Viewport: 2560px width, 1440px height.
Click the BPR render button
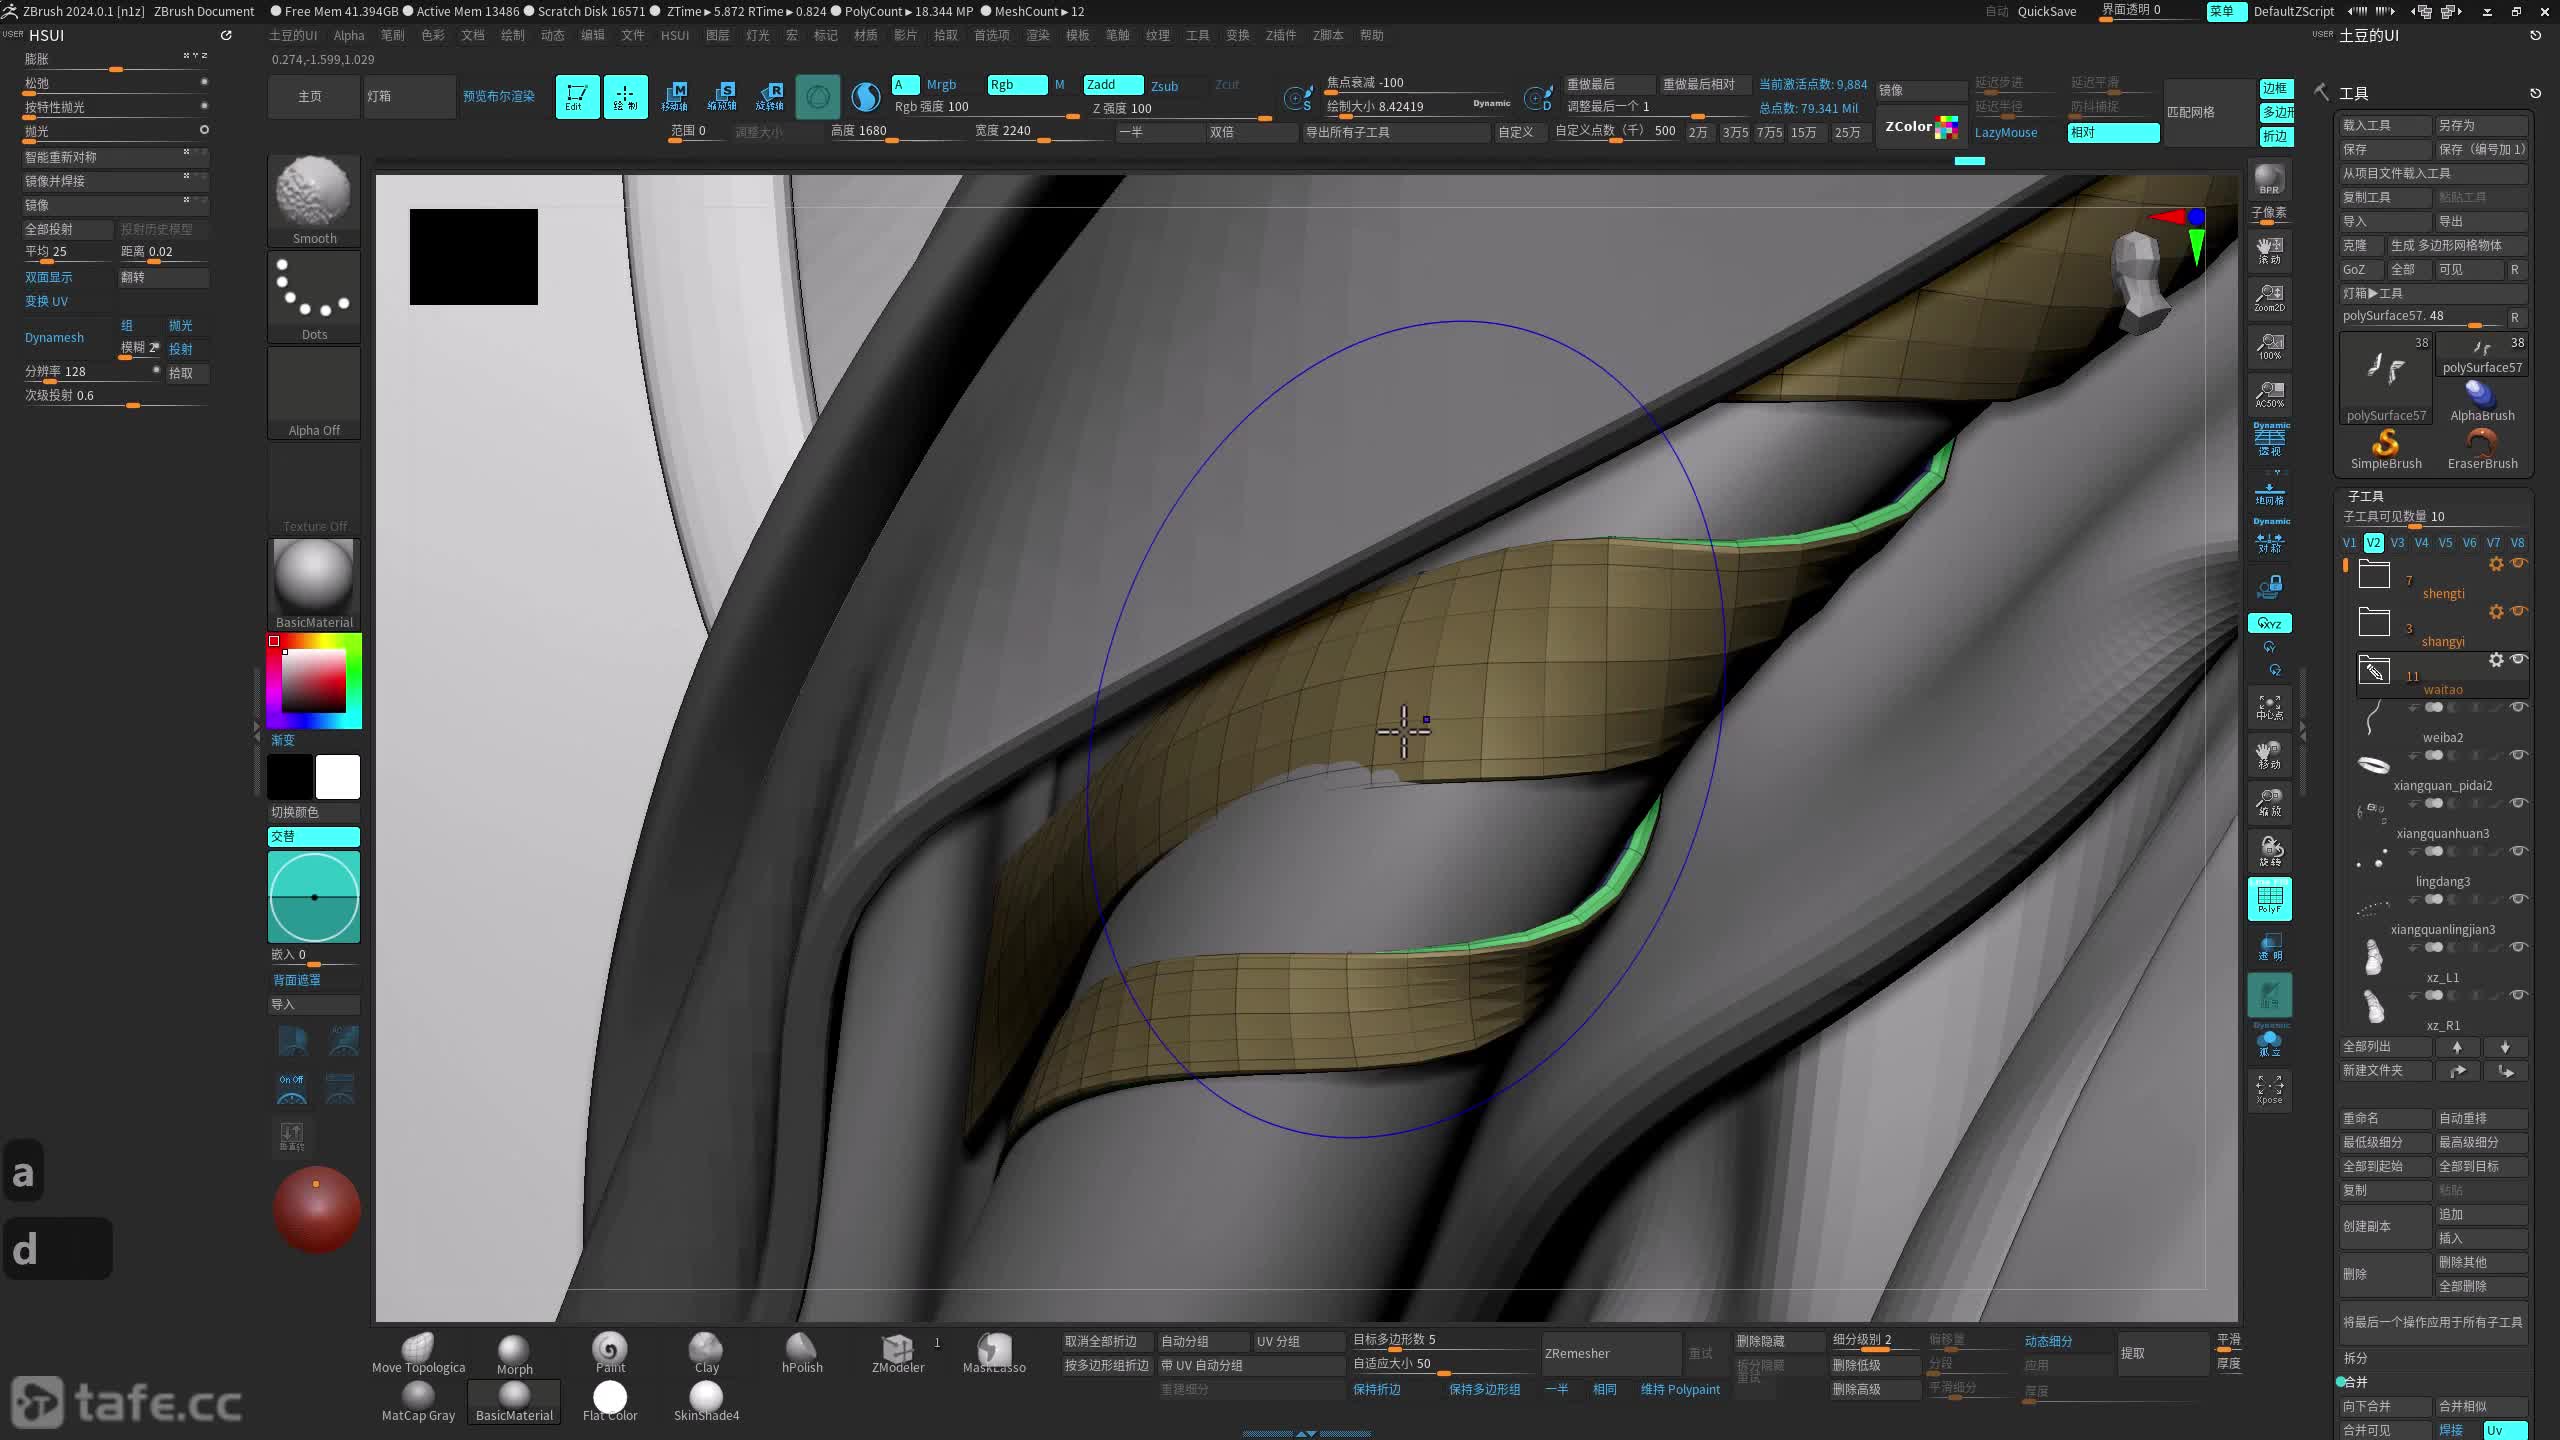[2269, 179]
